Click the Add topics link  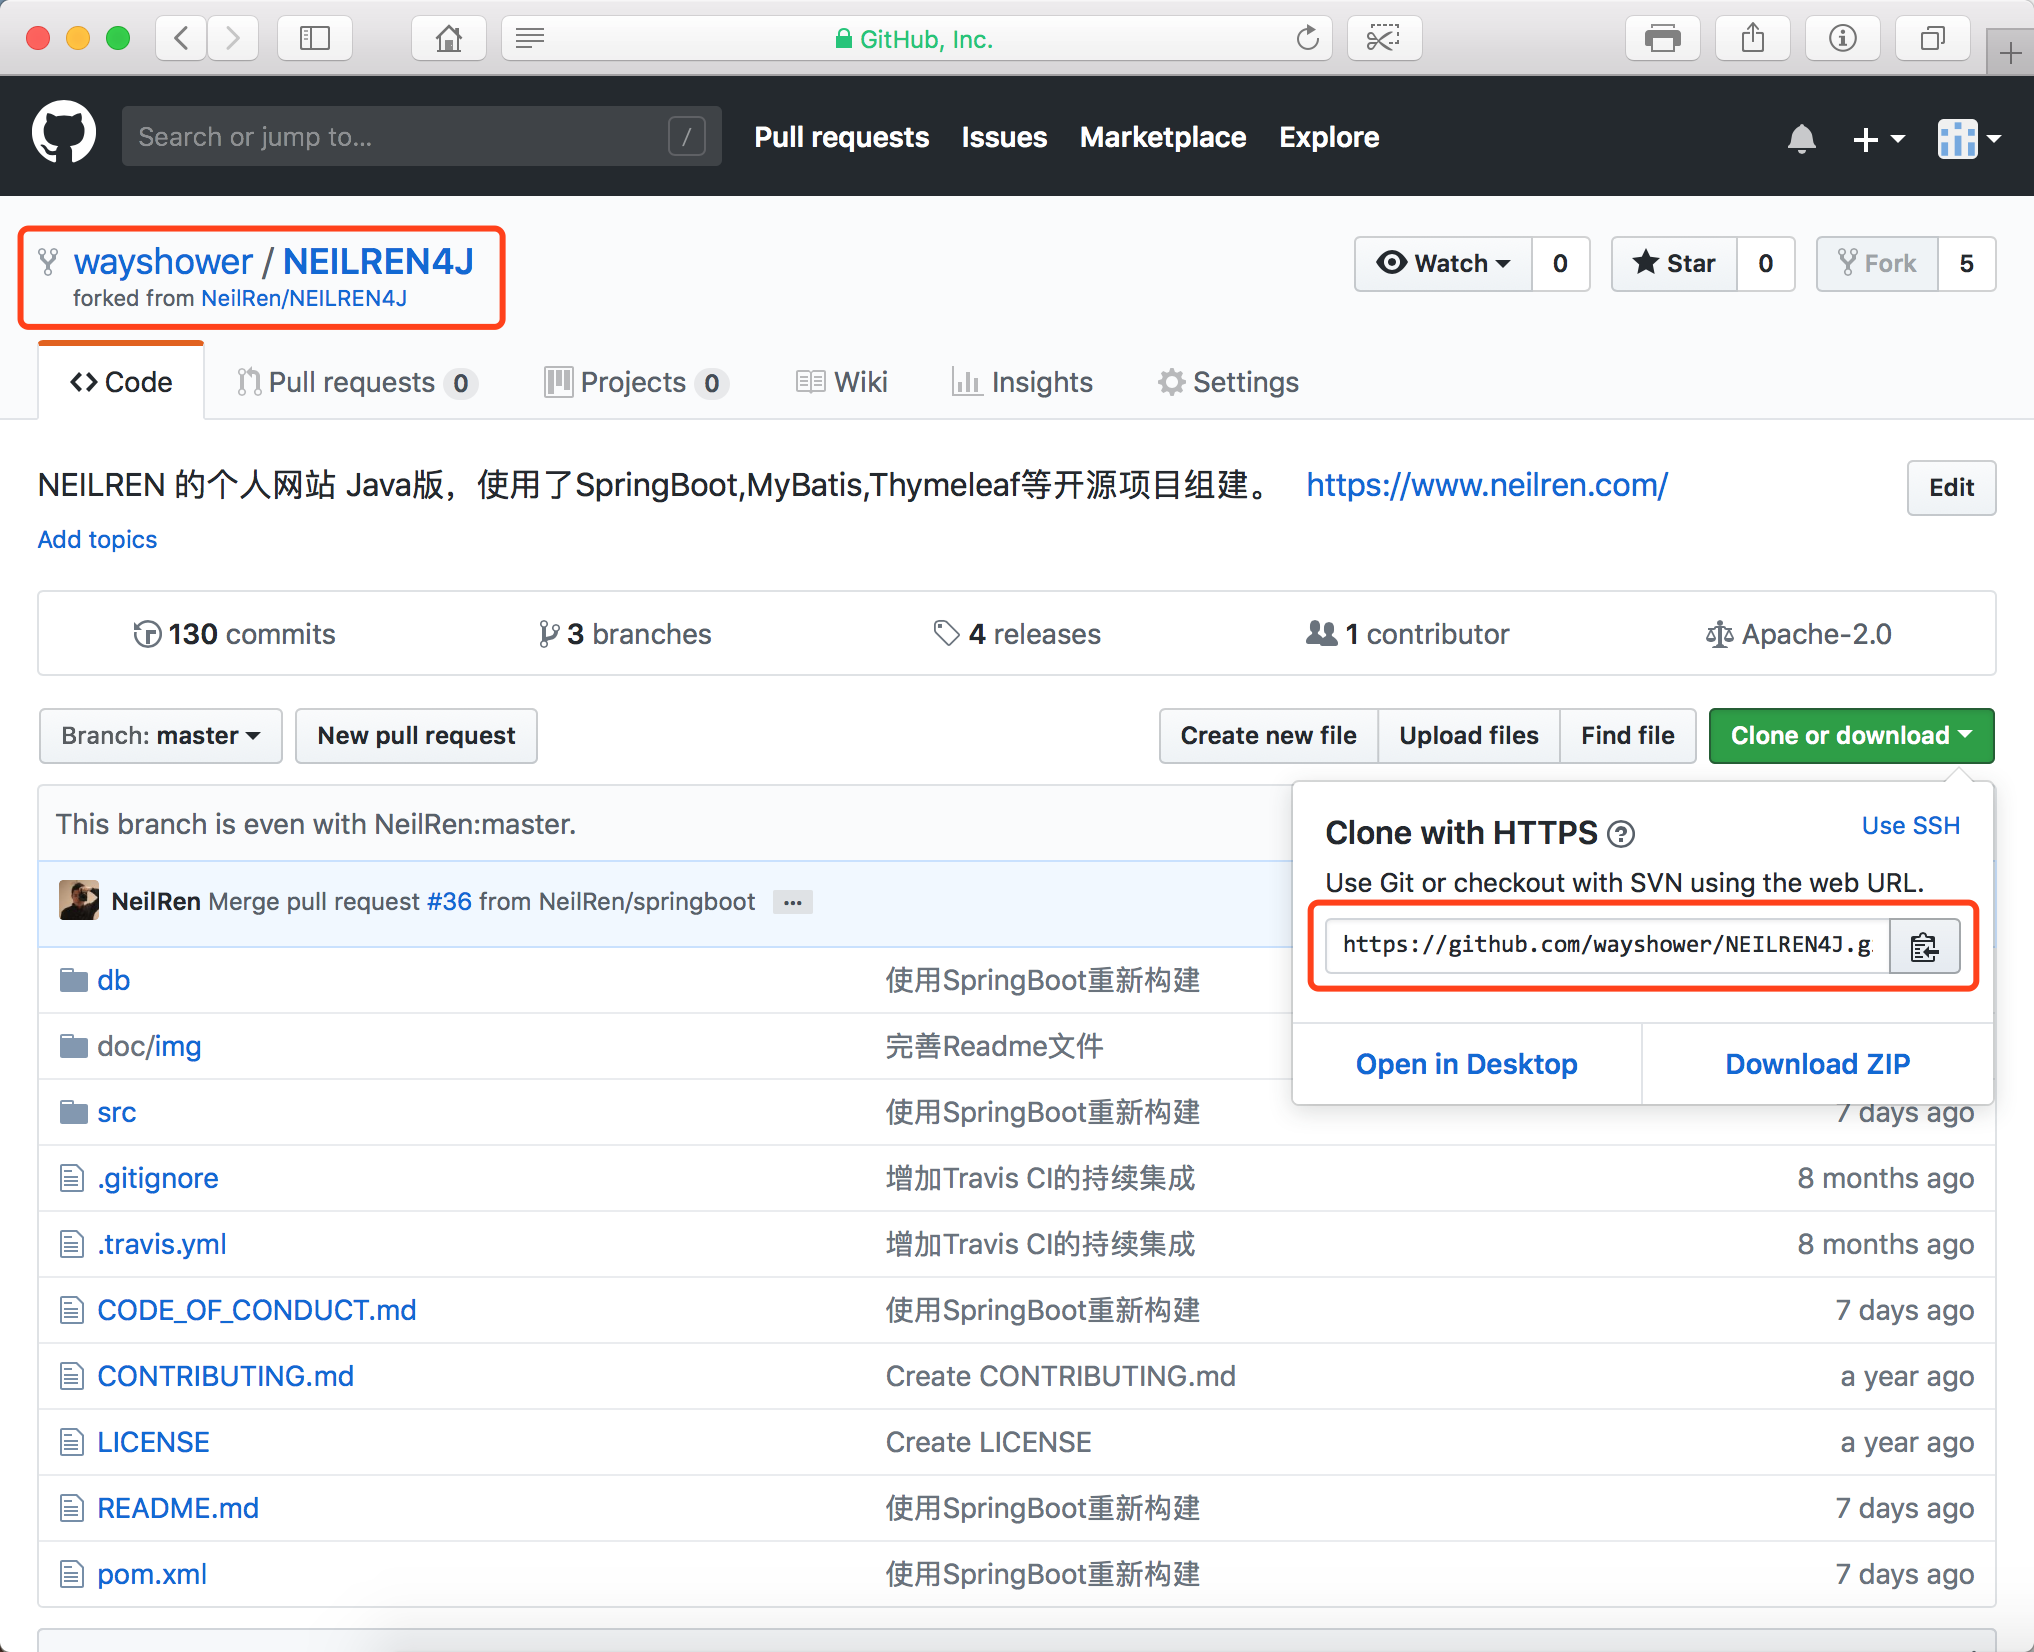97,540
